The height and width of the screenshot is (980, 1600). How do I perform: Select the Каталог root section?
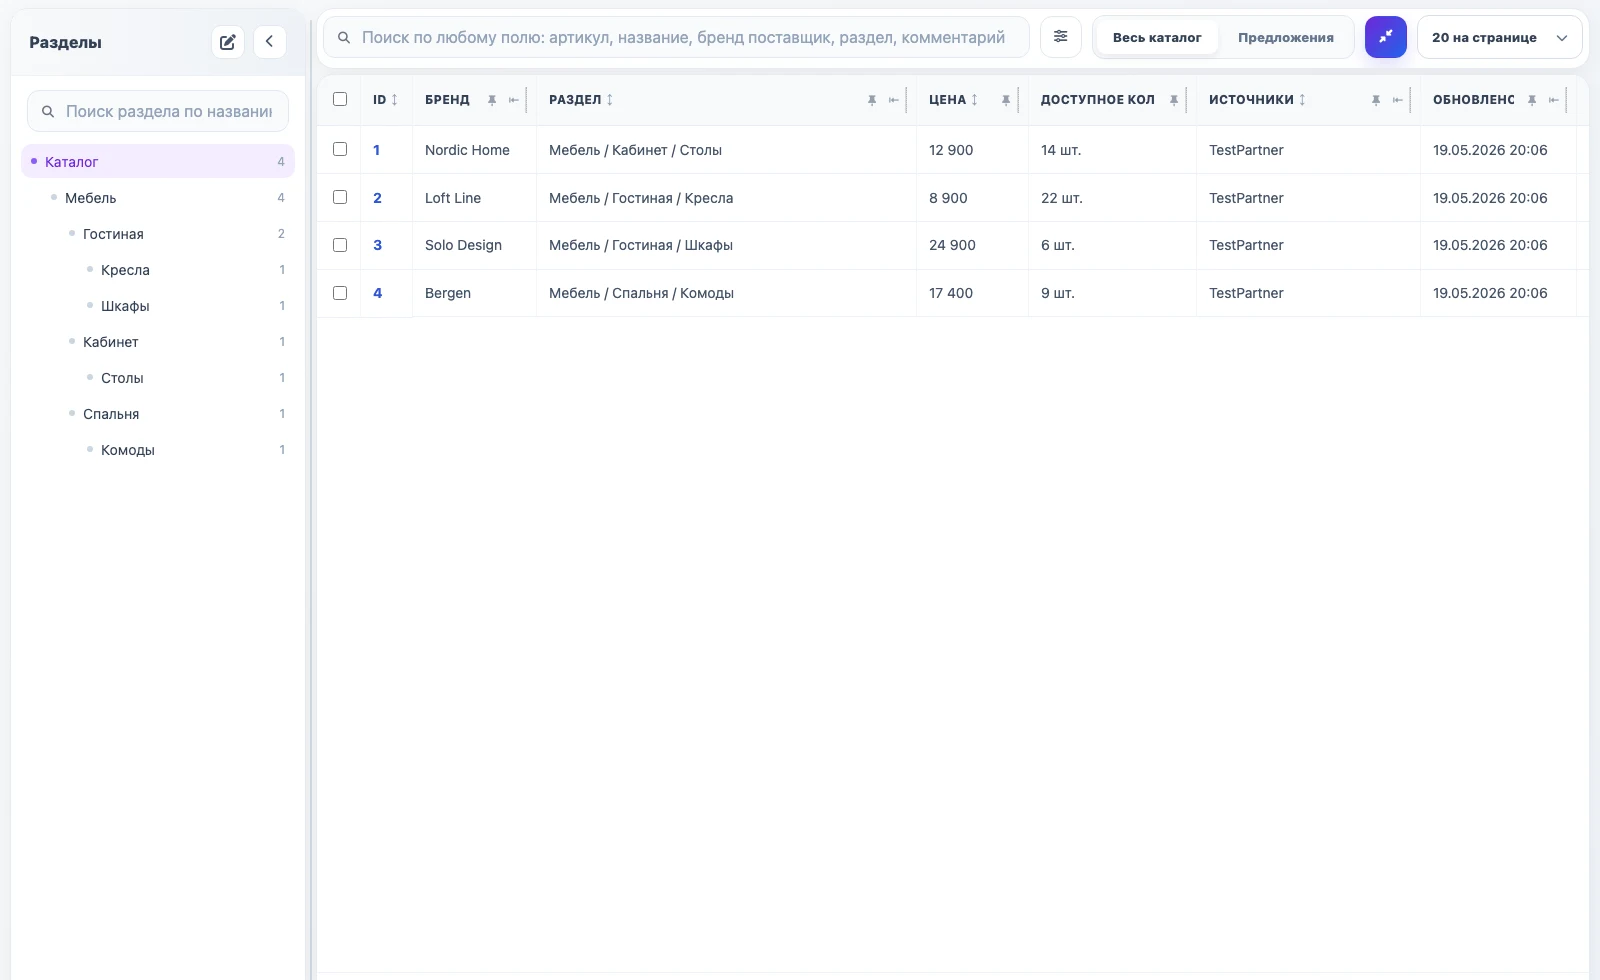(158, 161)
